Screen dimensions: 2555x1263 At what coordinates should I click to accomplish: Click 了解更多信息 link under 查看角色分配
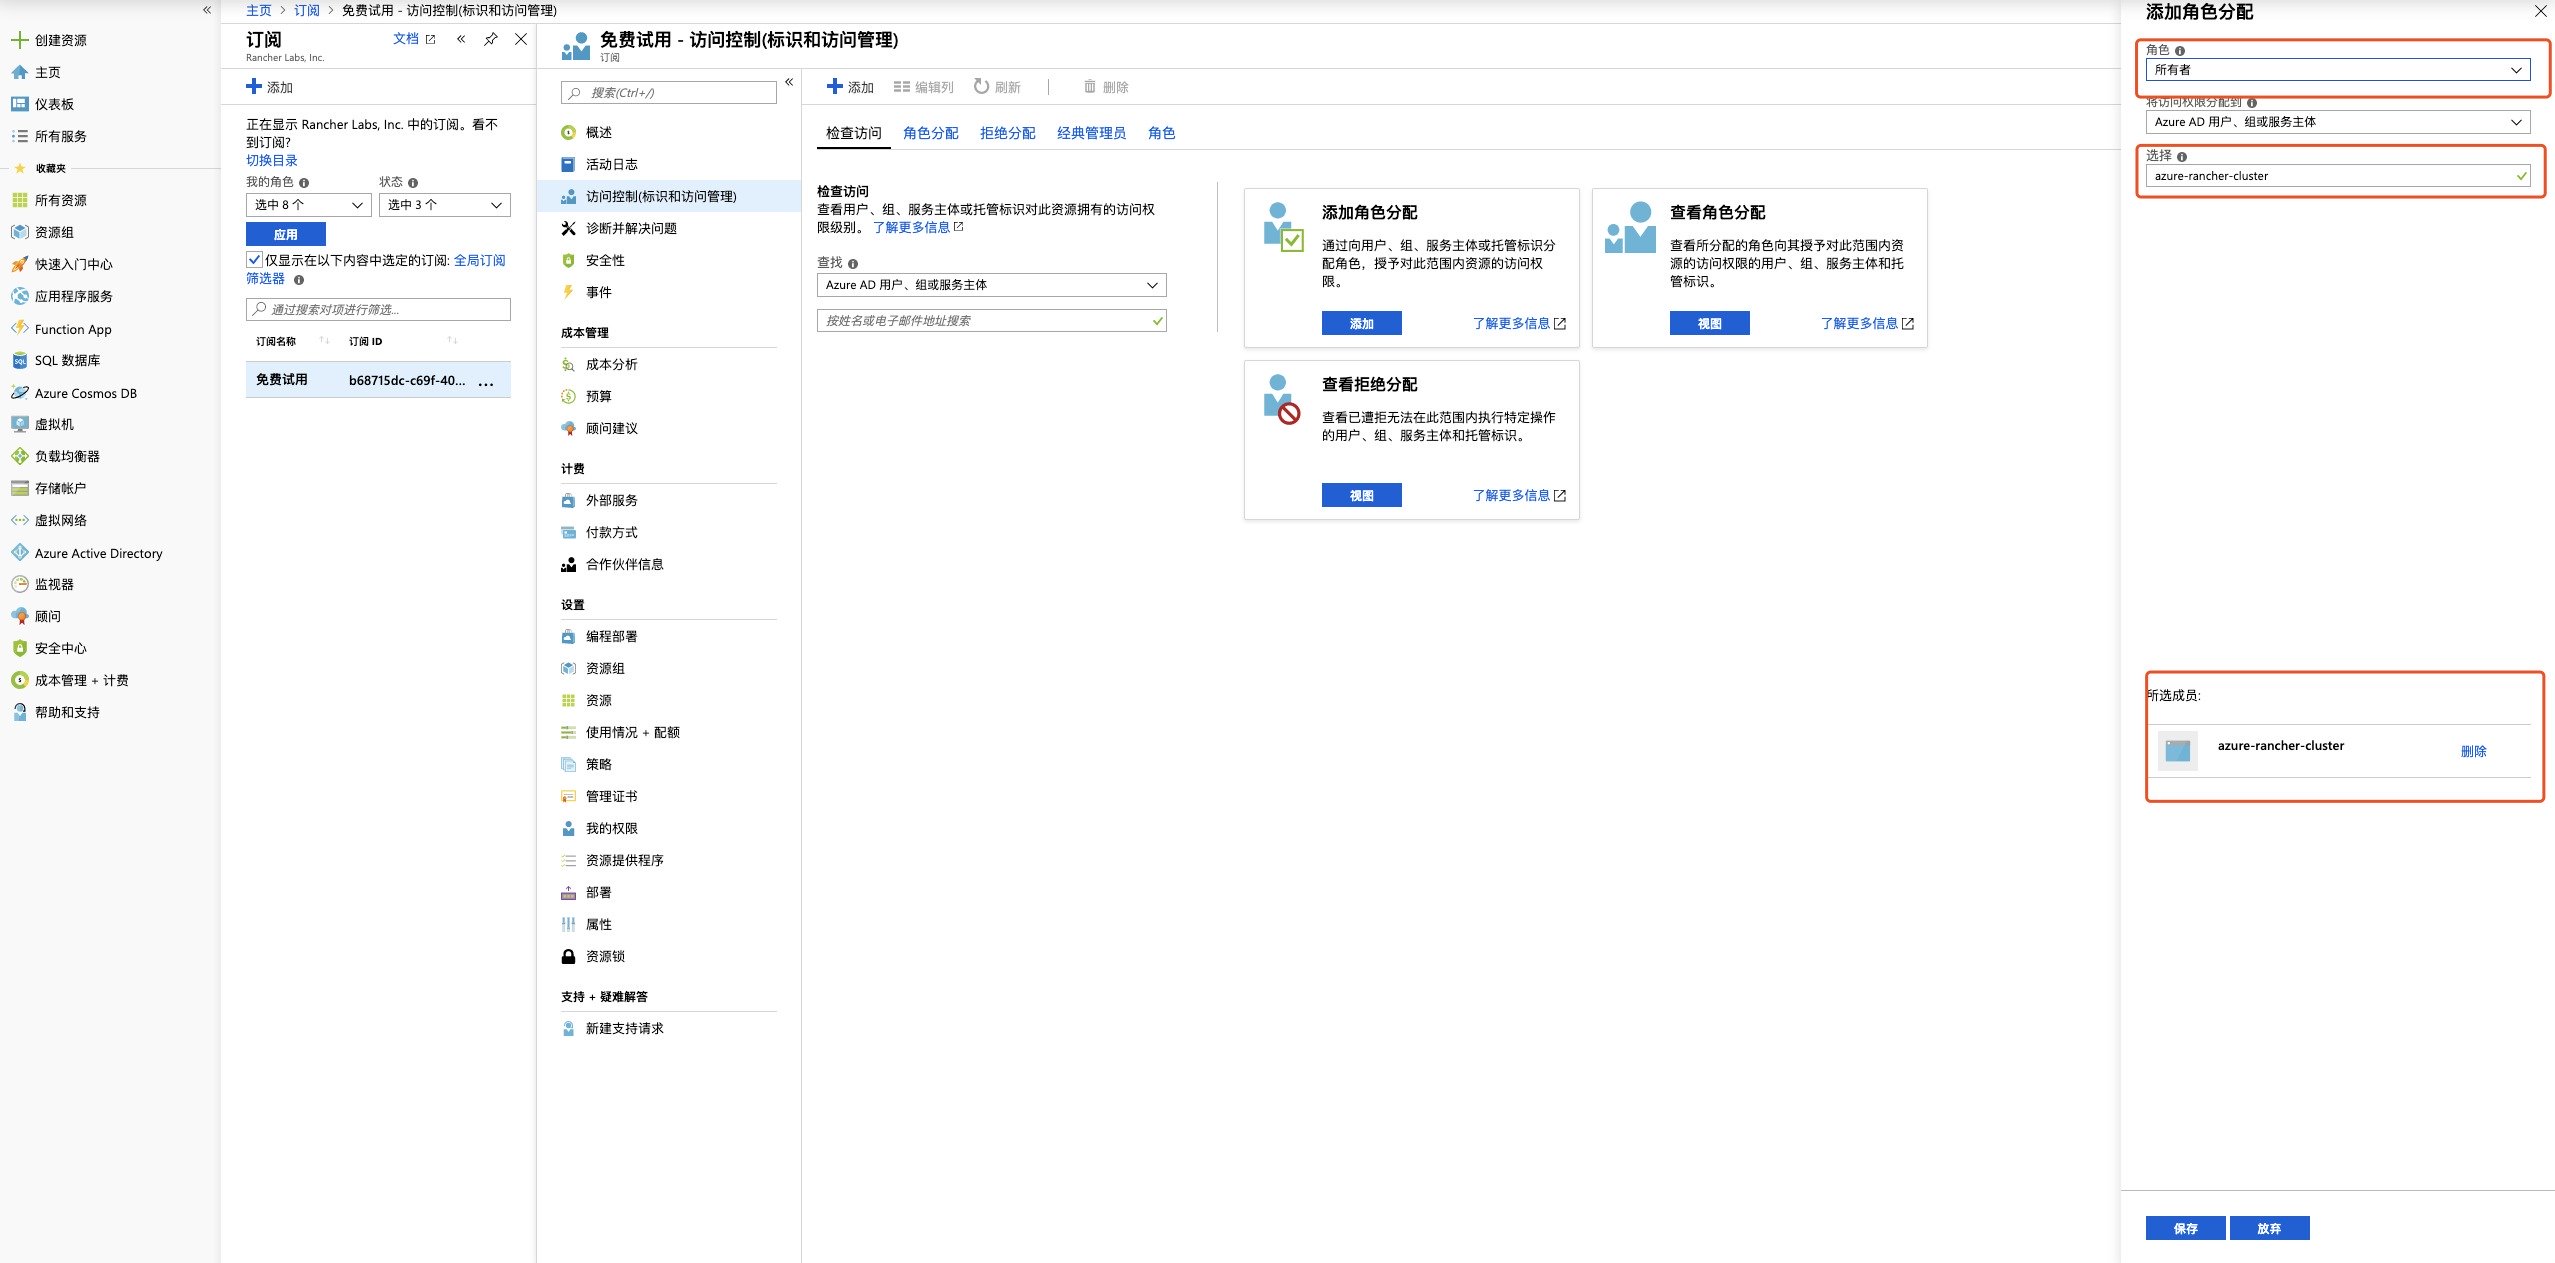[1864, 323]
